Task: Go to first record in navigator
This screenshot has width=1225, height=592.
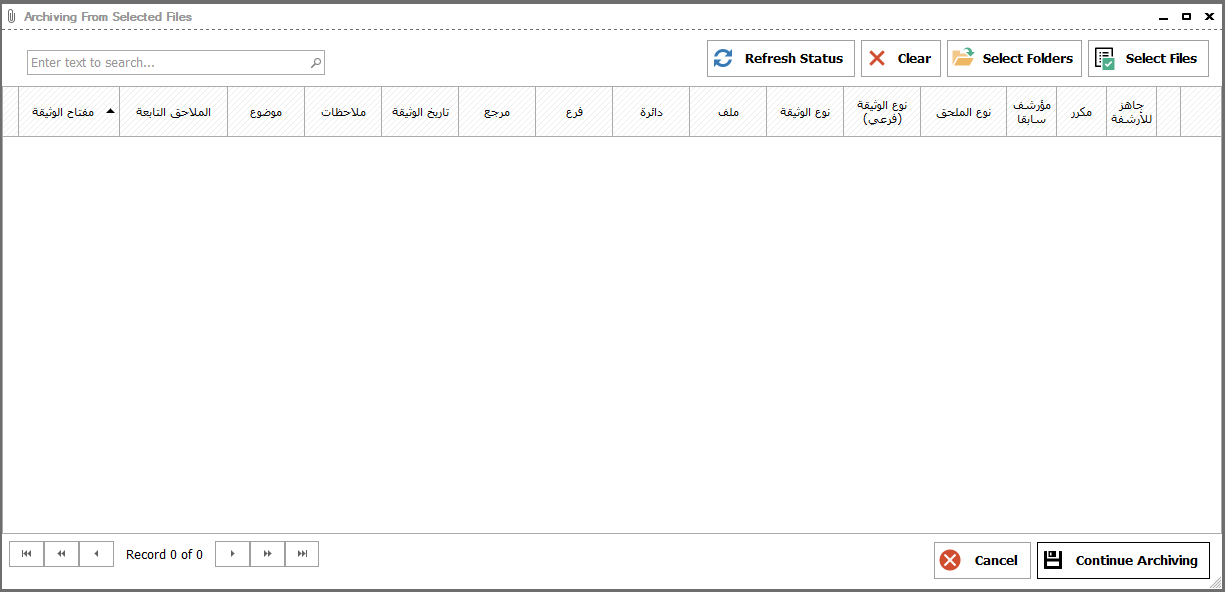Action: [x=27, y=554]
